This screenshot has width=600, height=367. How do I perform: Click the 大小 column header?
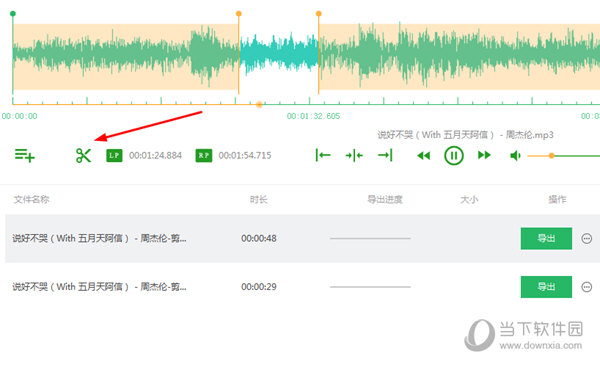click(x=469, y=199)
